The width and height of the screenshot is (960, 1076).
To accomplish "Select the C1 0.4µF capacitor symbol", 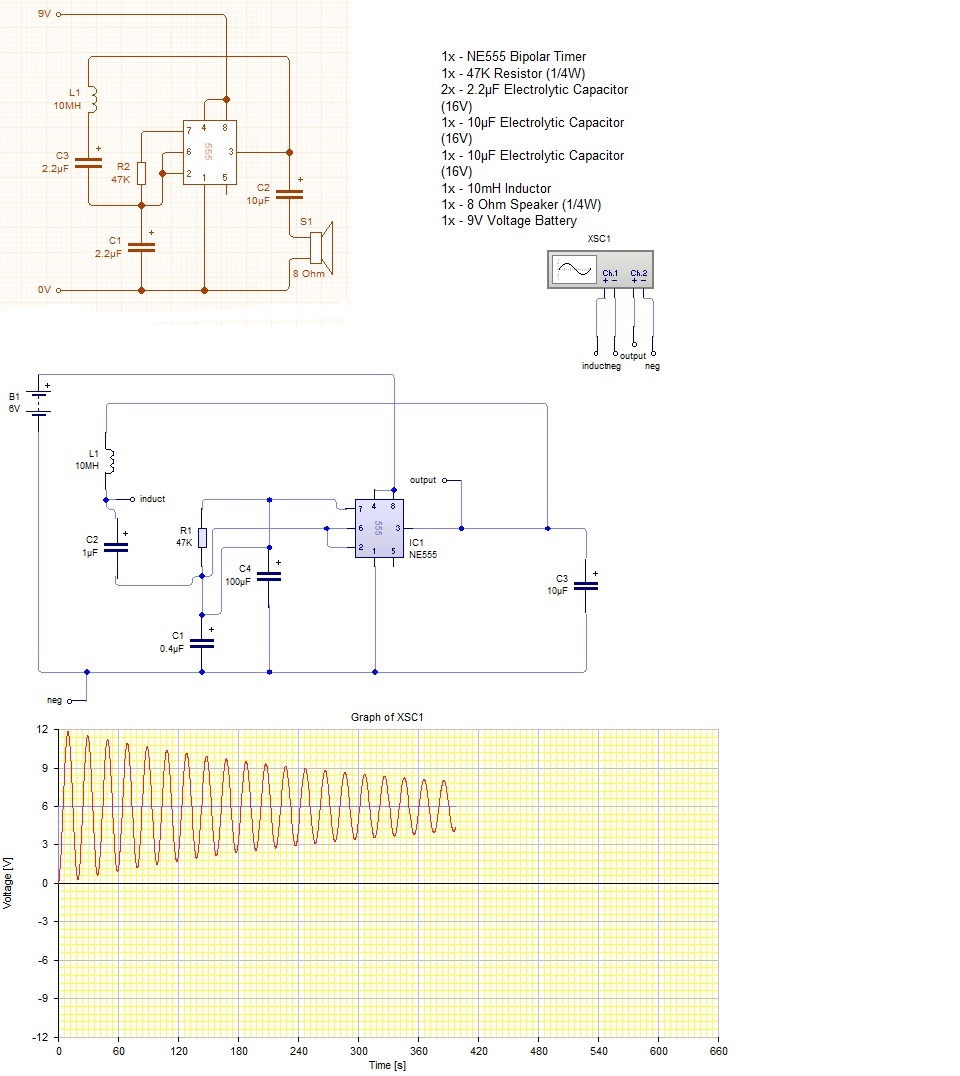I will tap(202, 644).
